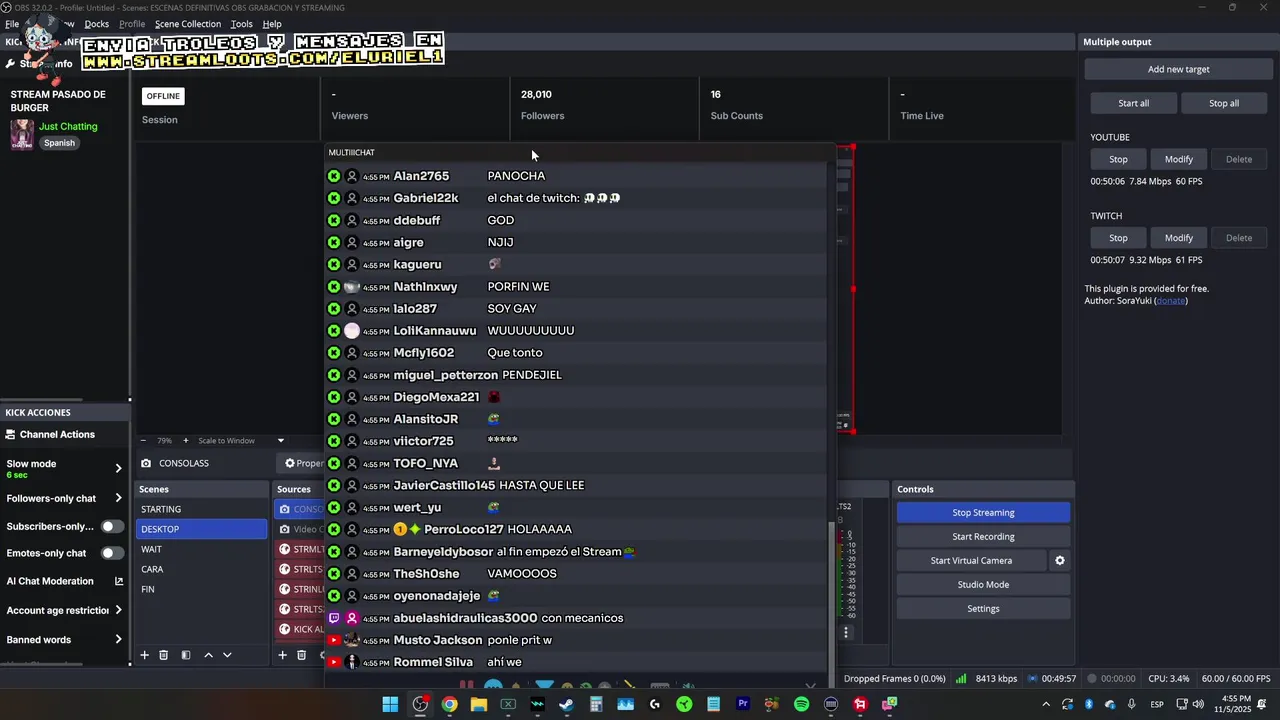
Task: Open audio mixer three-dot options menu
Action: [x=846, y=632]
